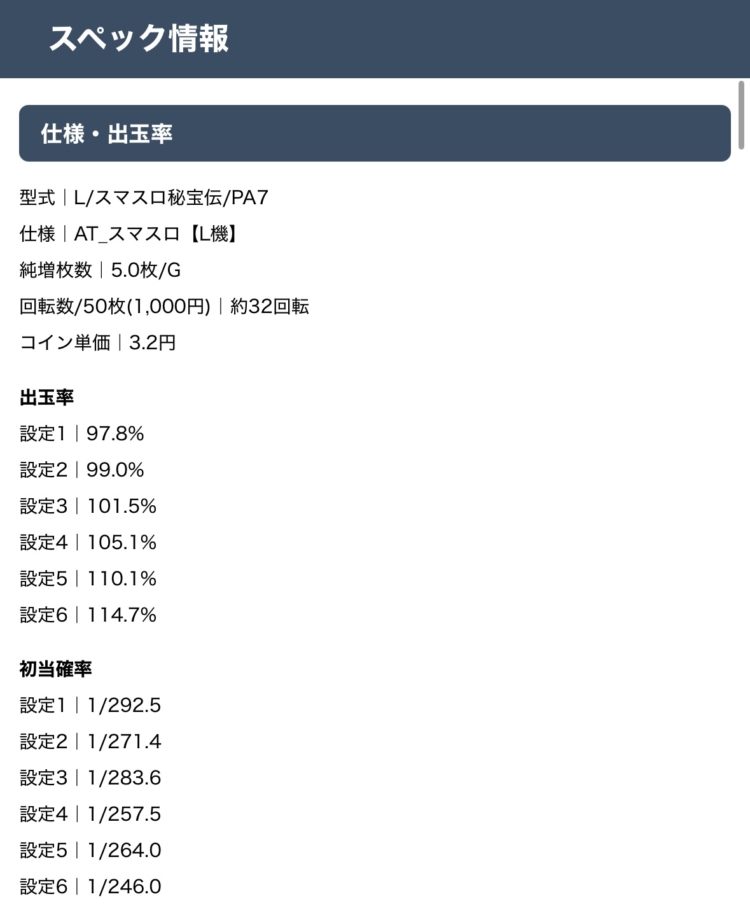750x913 pixels.
Task: Select 設定5 payout rate 110.1%
Action: click(88, 578)
